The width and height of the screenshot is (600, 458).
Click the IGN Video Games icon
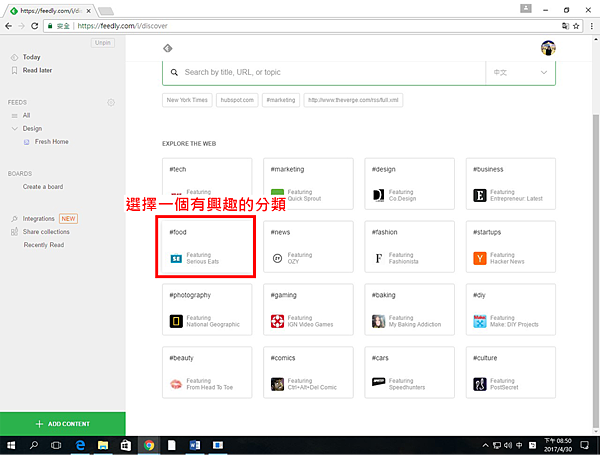[x=277, y=321]
